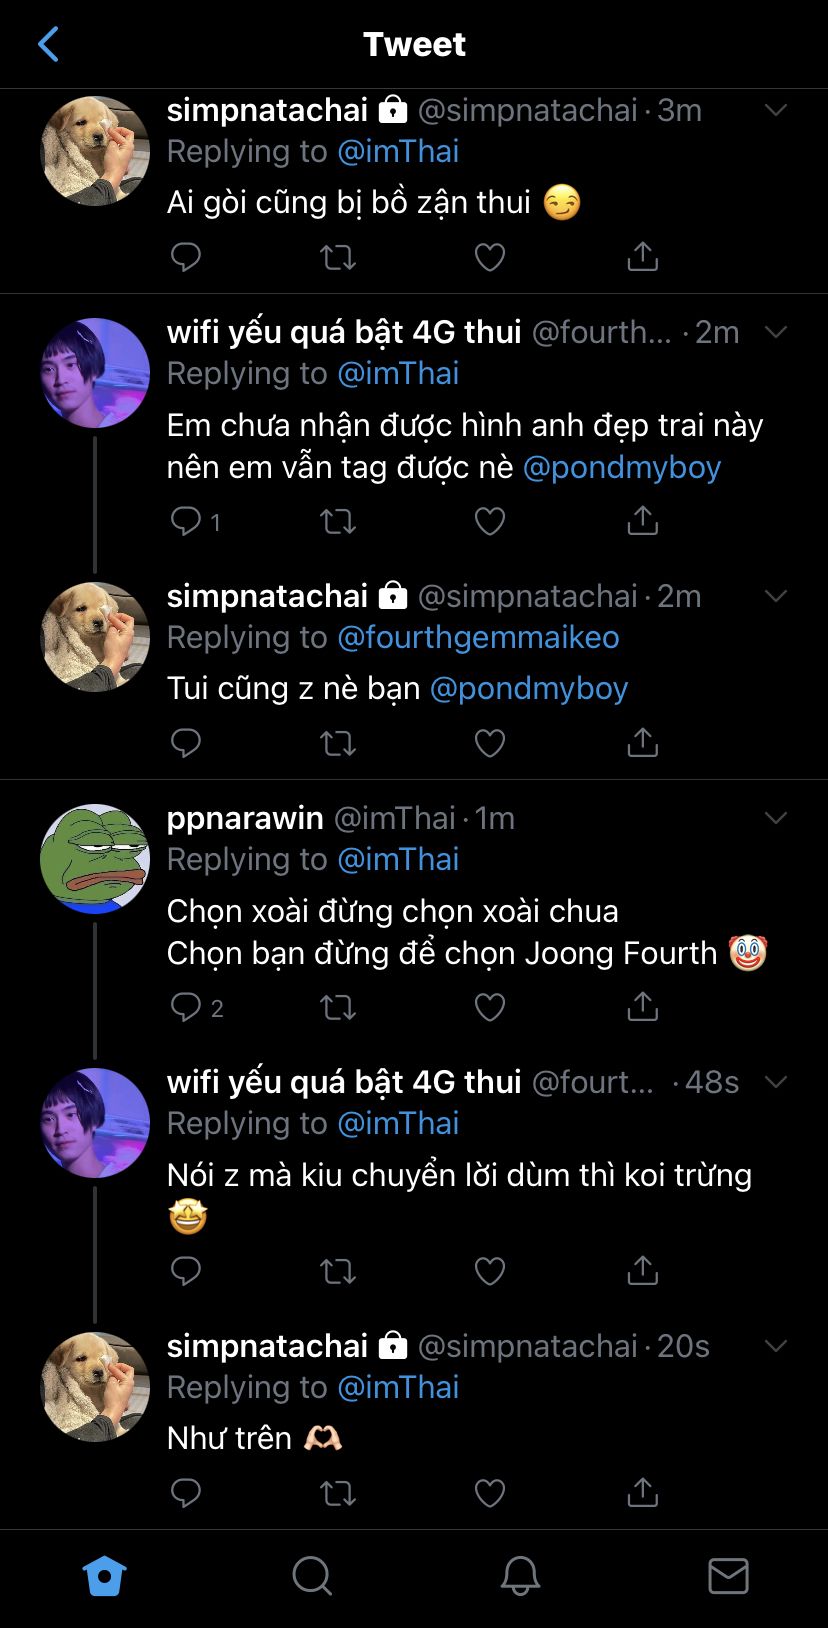
Task: Go to the Home tab in bottom bar
Action: [104, 1576]
